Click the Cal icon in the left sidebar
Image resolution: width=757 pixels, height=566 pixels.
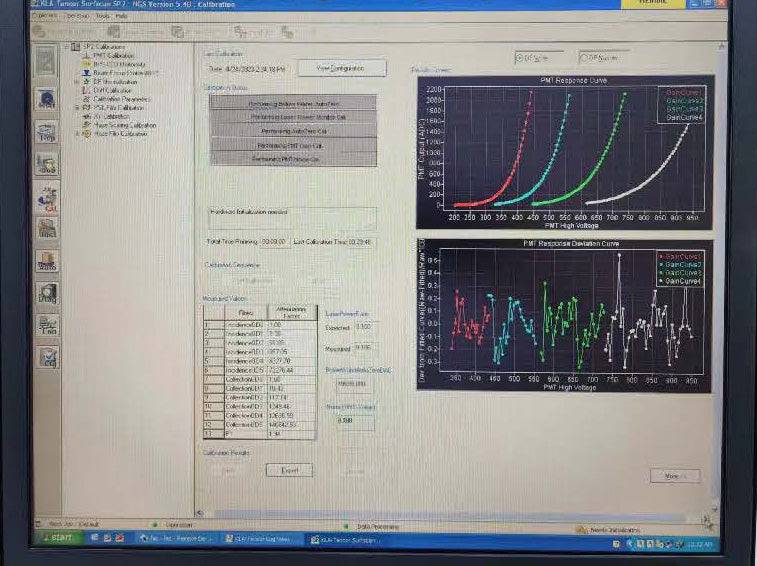pyautogui.click(x=47, y=198)
